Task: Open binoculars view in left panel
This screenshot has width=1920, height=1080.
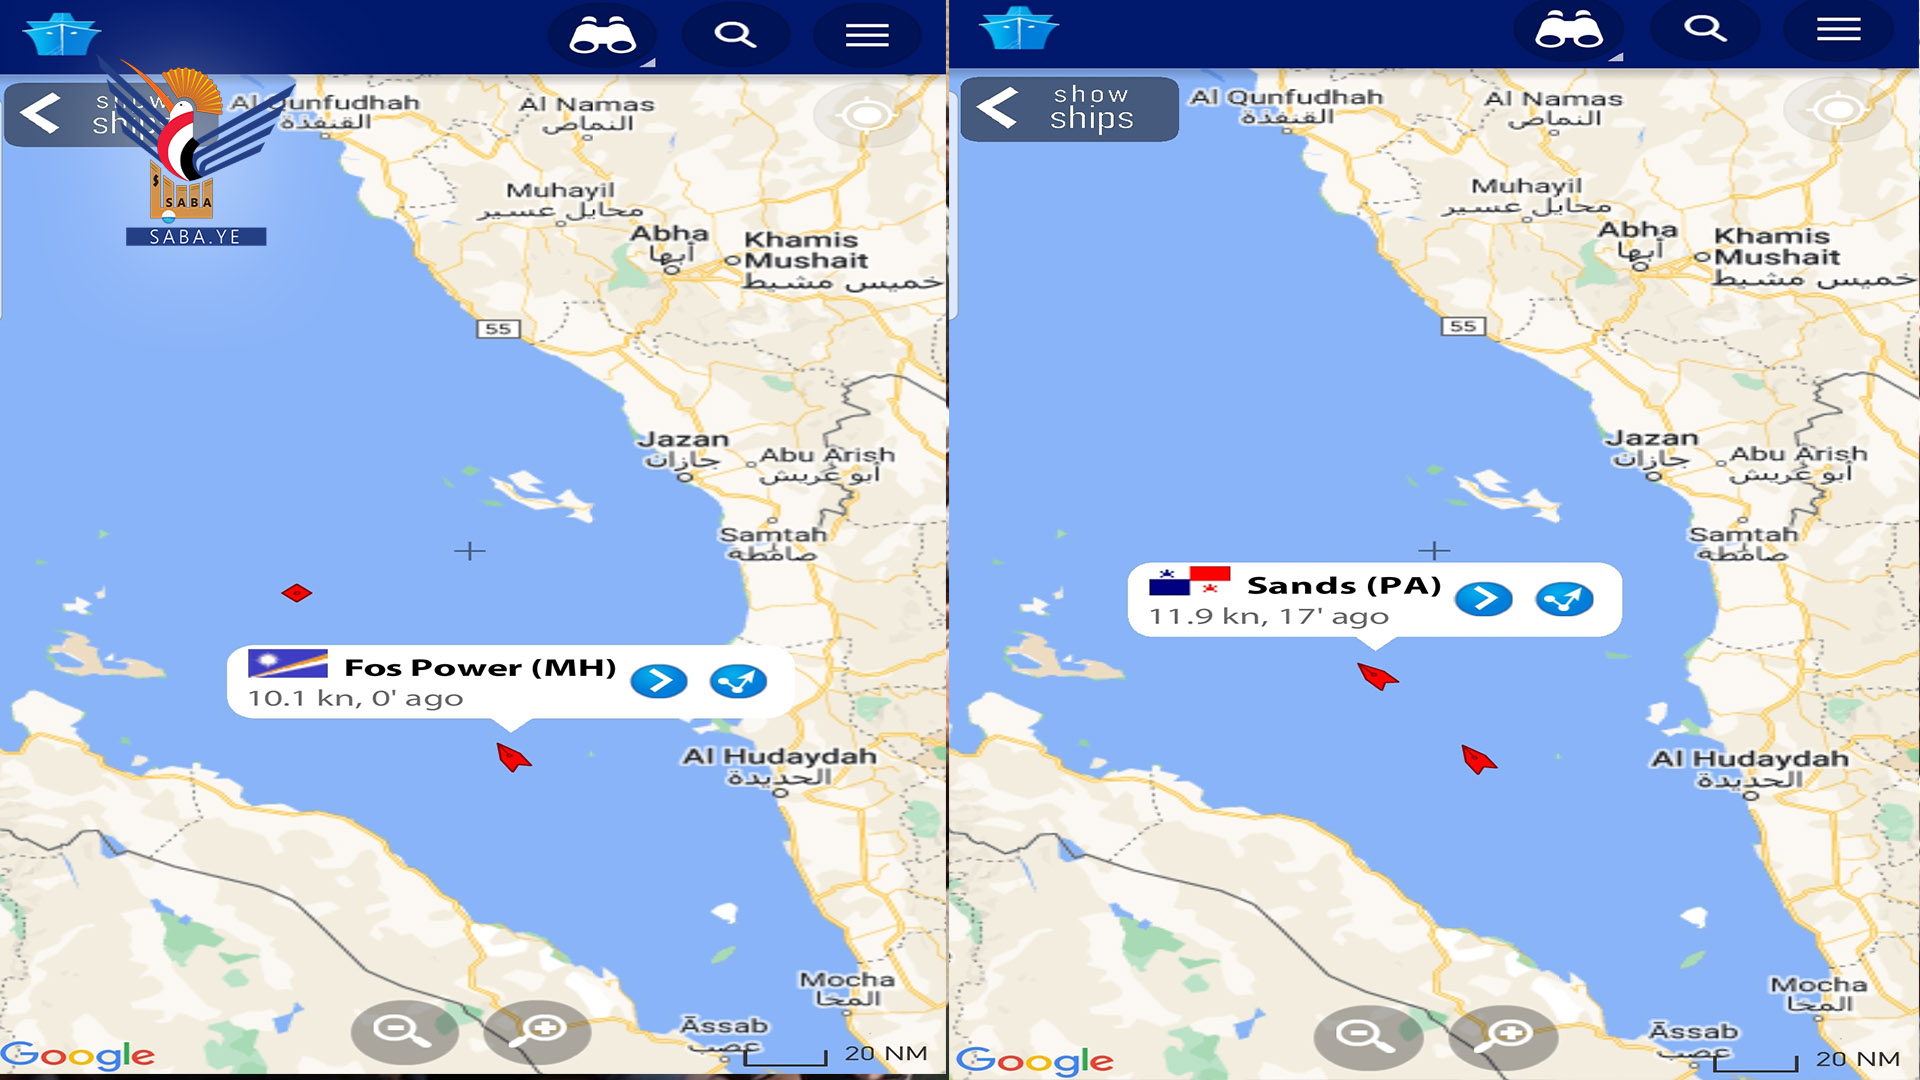Action: [603, 35]
